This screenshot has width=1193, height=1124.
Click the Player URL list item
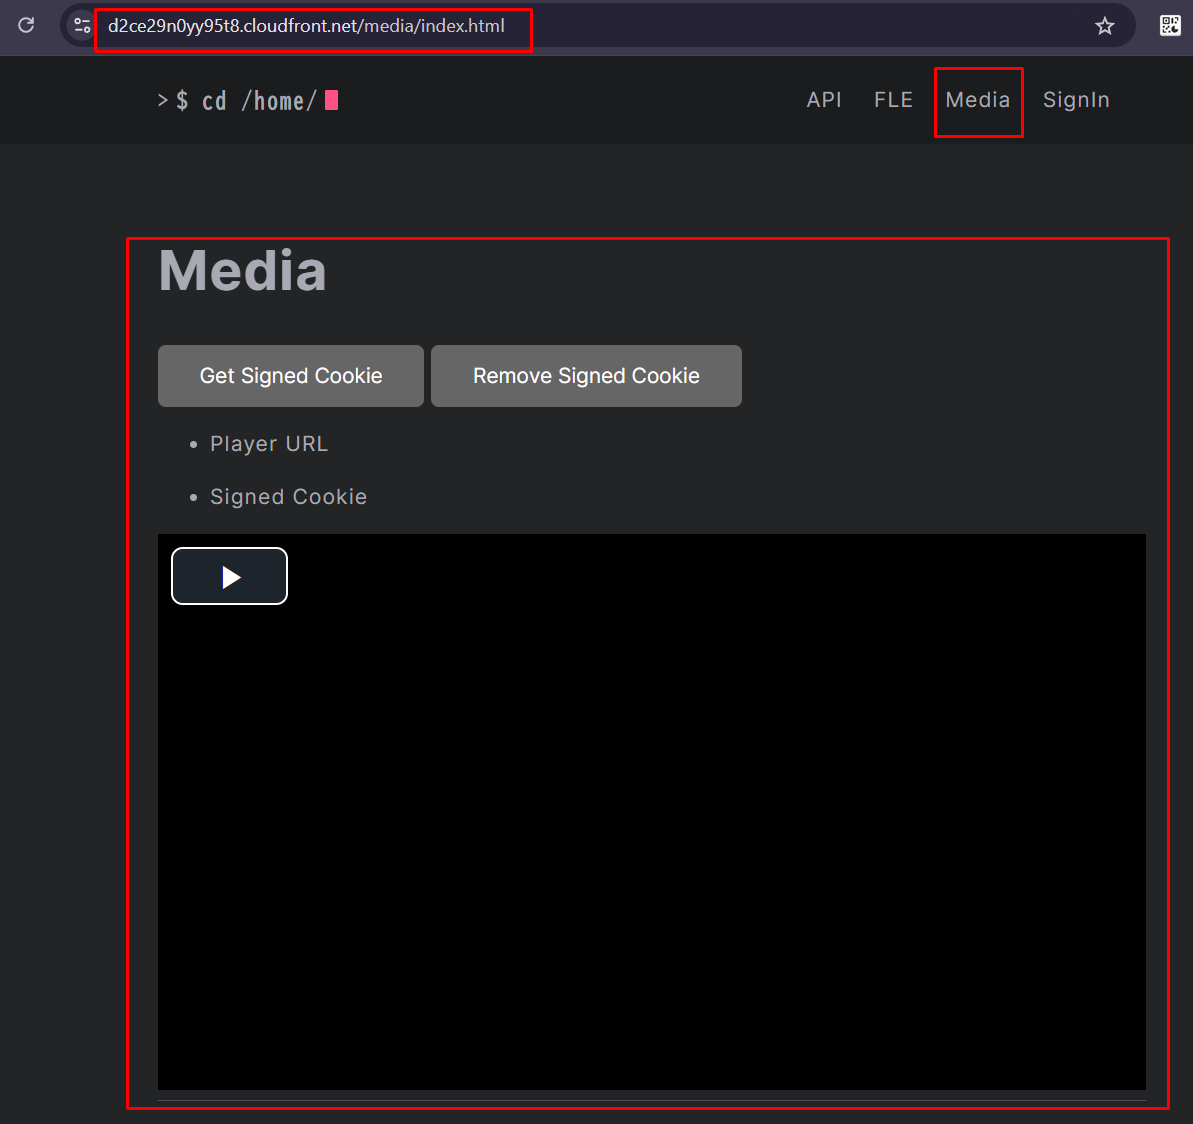click(x=268, y=444)
